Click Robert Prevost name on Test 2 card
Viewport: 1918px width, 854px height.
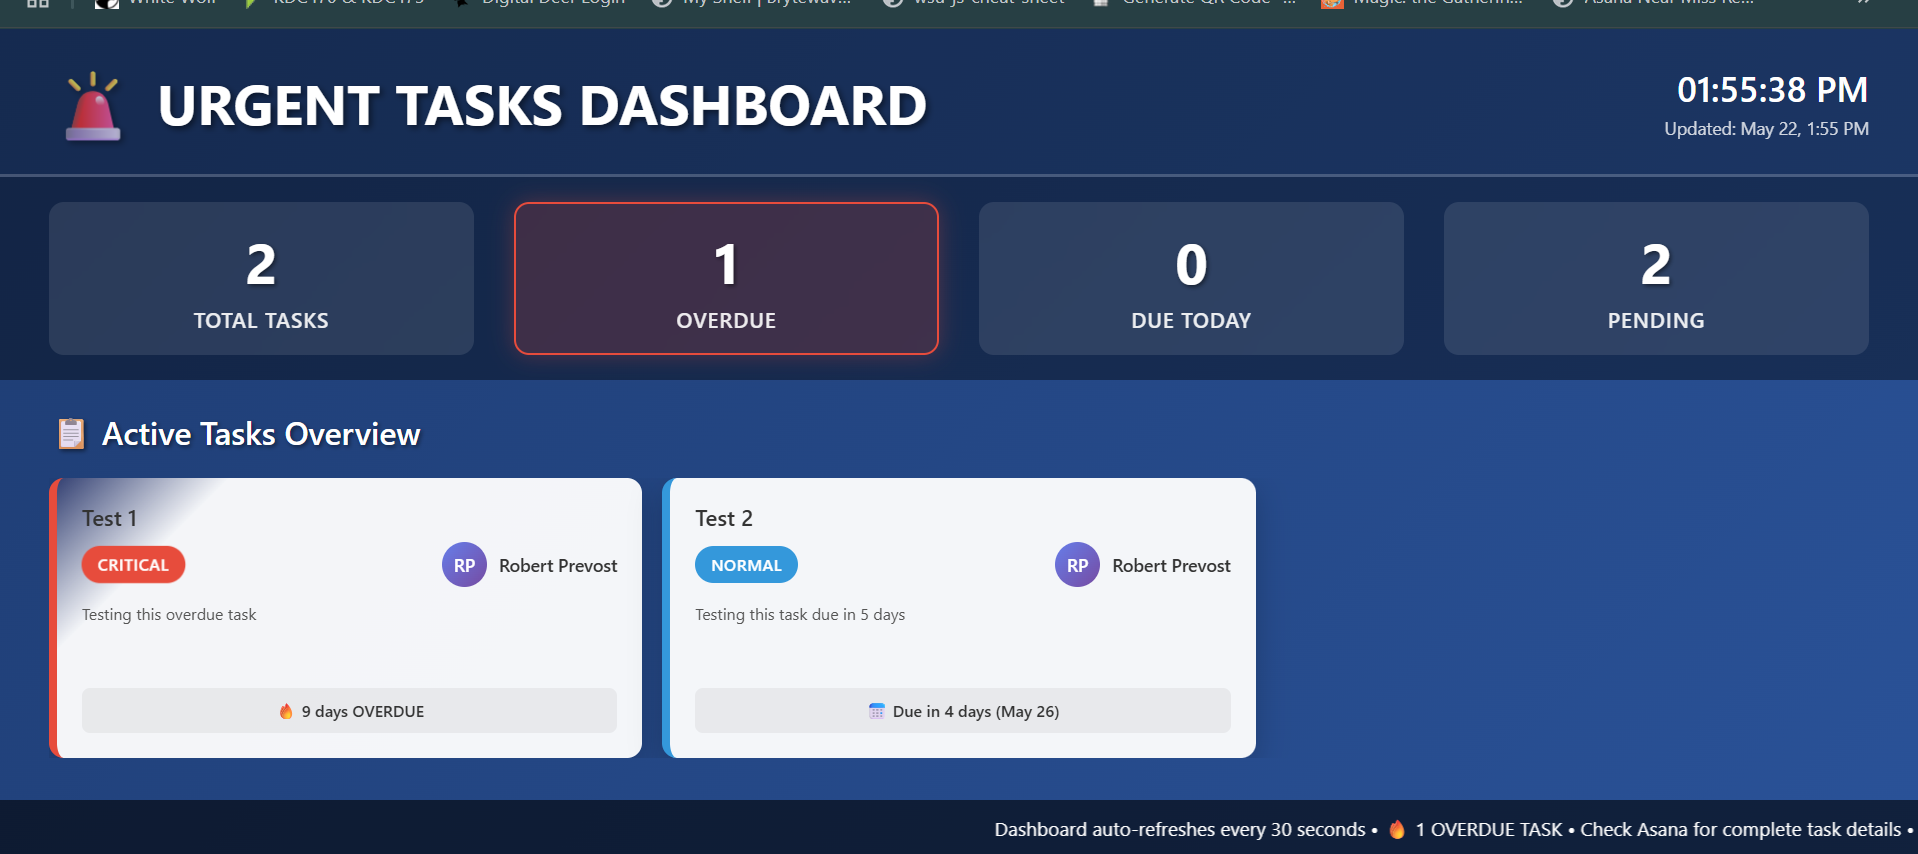(1171, 566)
